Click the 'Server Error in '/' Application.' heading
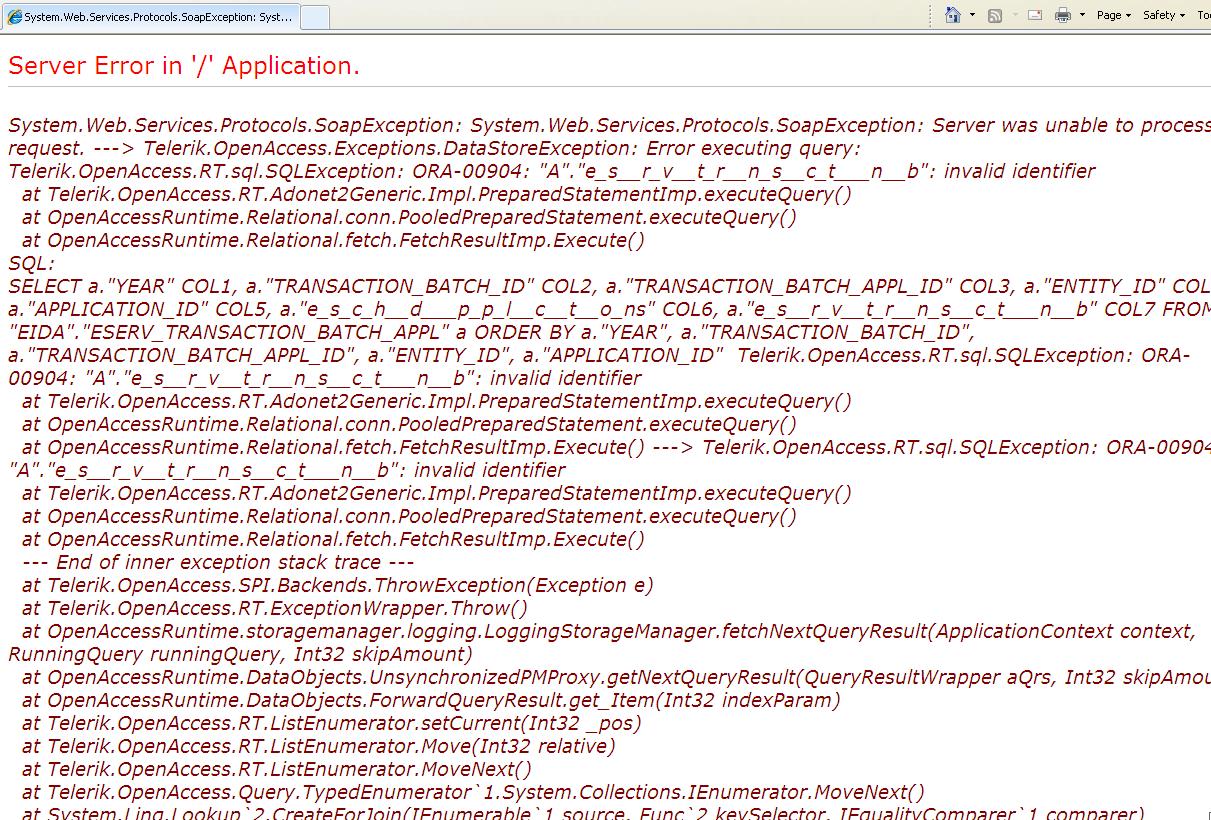This screenshot has width=1211, height=820. tap(184, 66)
